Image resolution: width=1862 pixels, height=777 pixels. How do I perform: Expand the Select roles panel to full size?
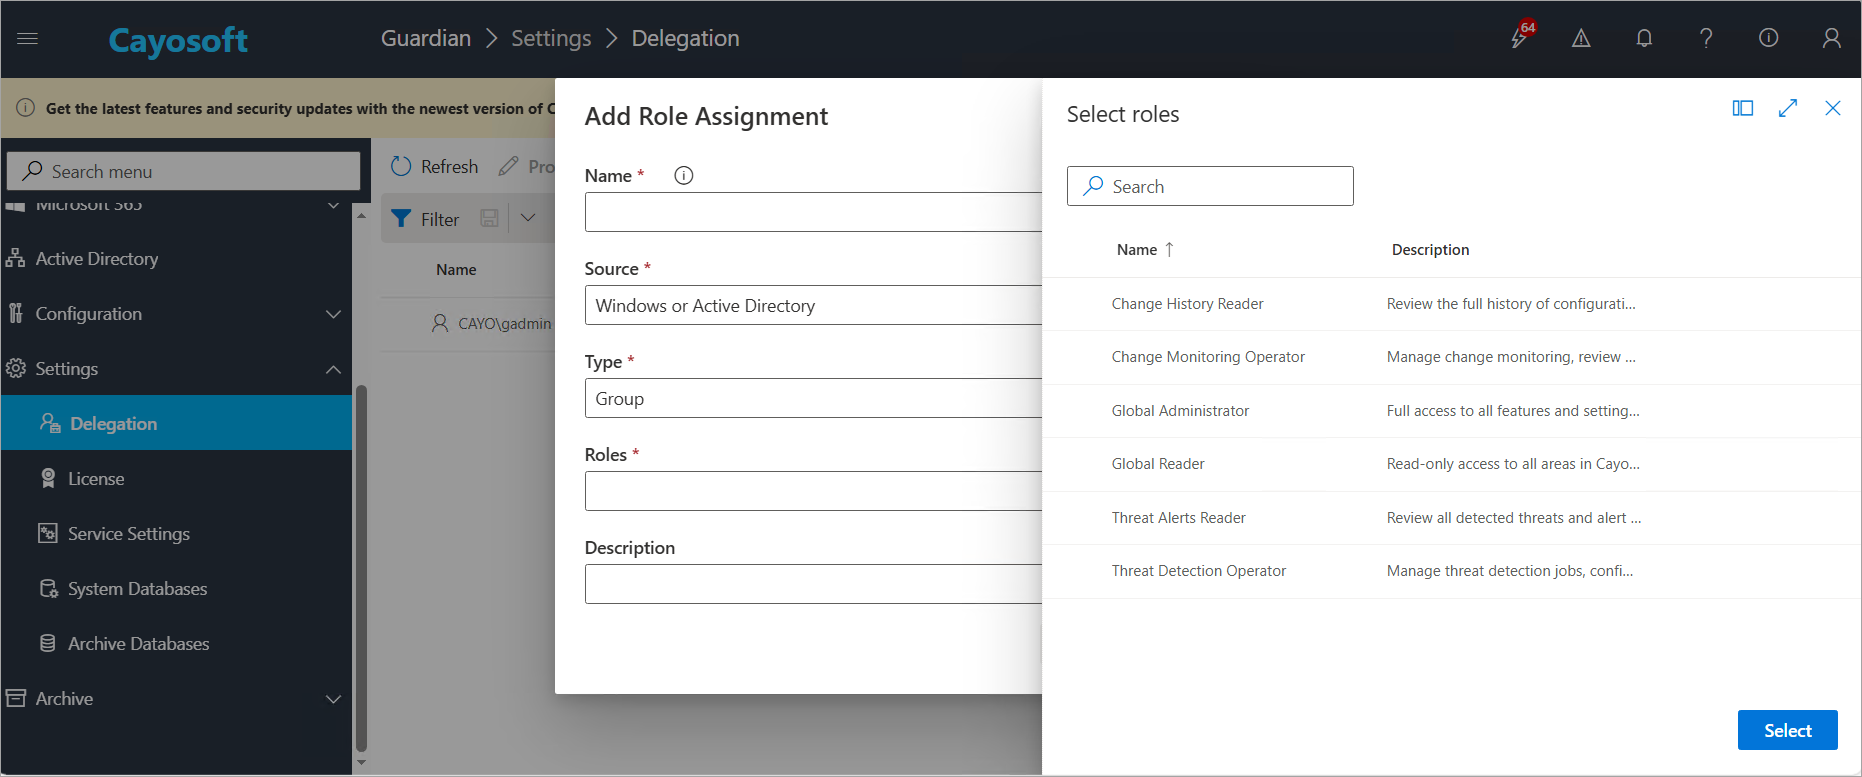click(x=1788, y=108)
